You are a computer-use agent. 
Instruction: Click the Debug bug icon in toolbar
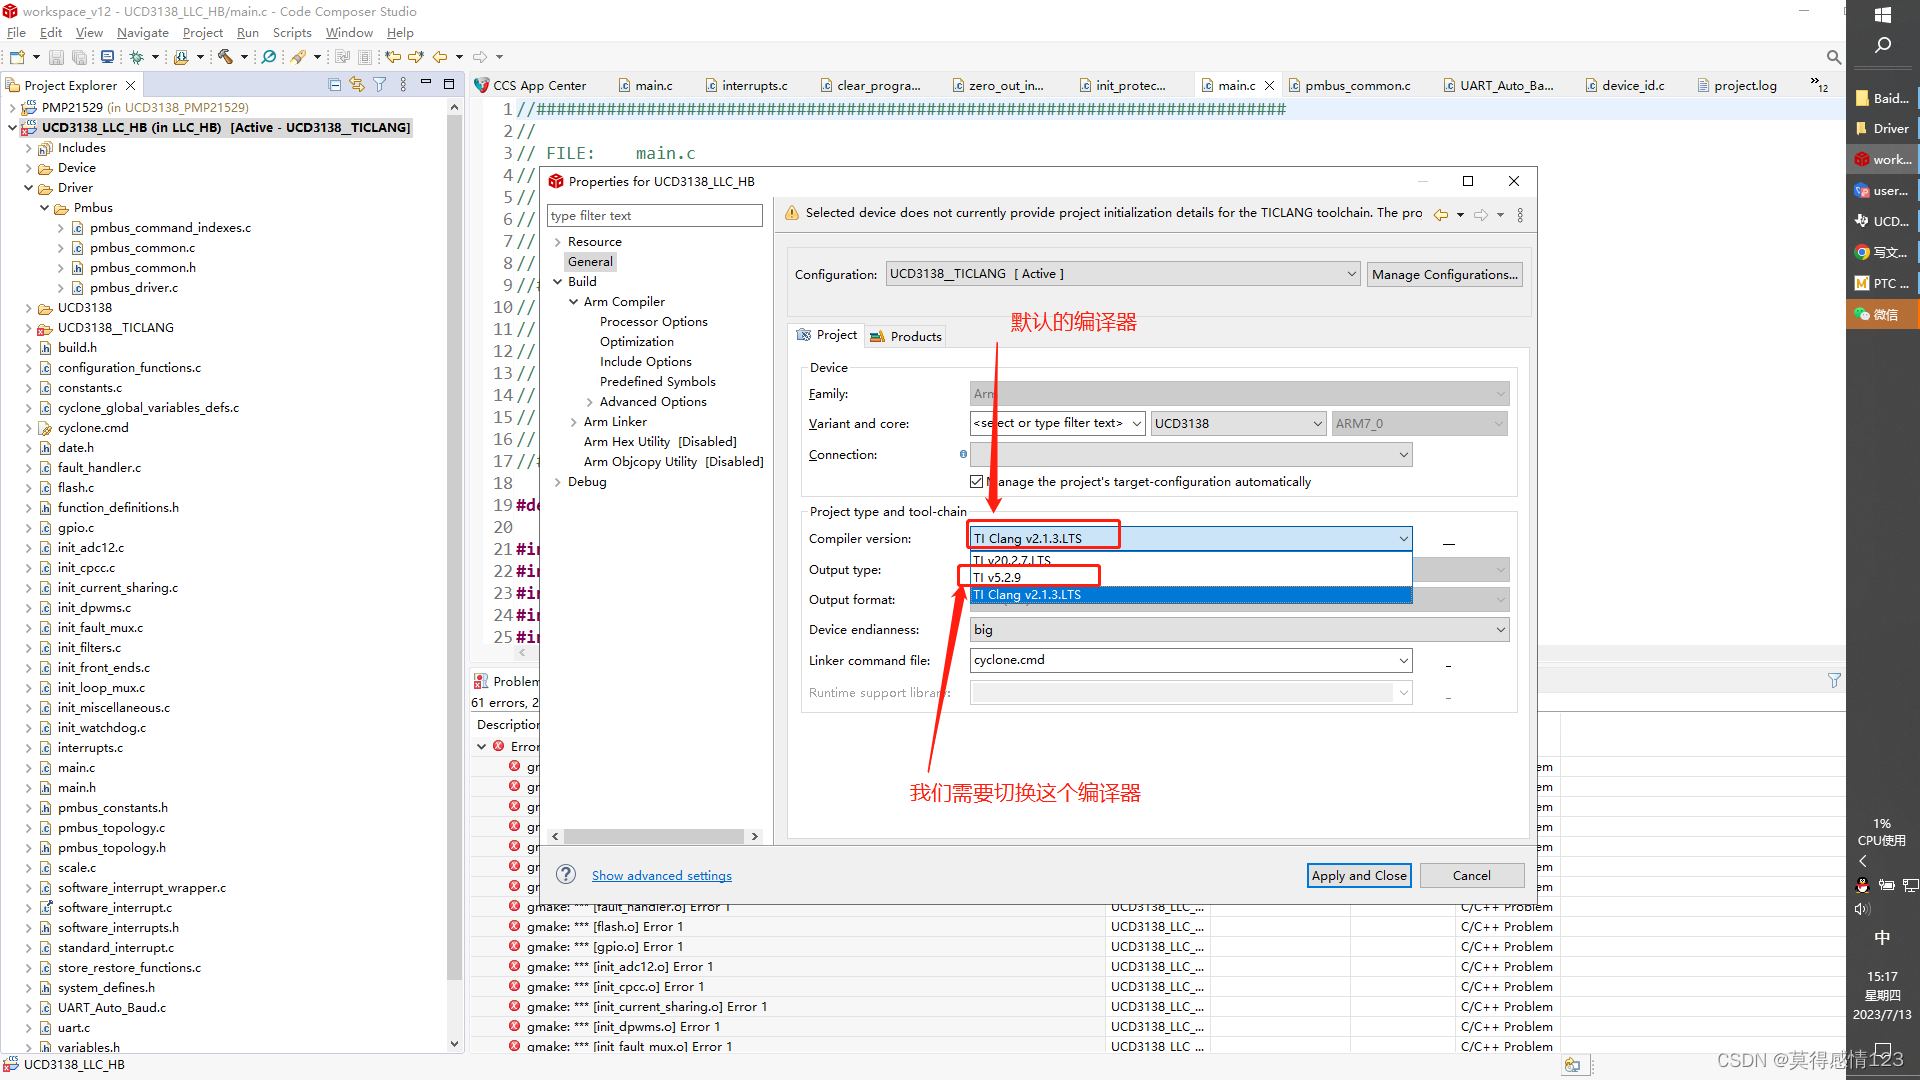pos(137,57)
